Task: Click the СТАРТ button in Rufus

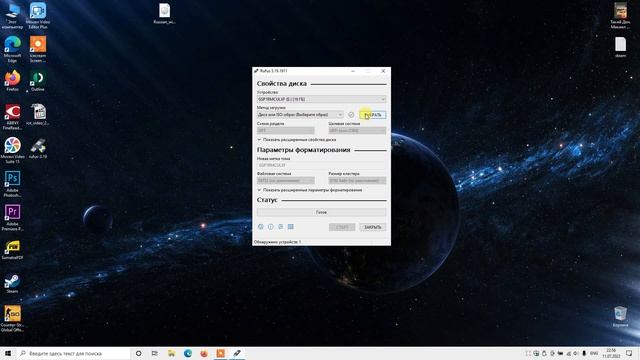Action: [x=342, y=227]
